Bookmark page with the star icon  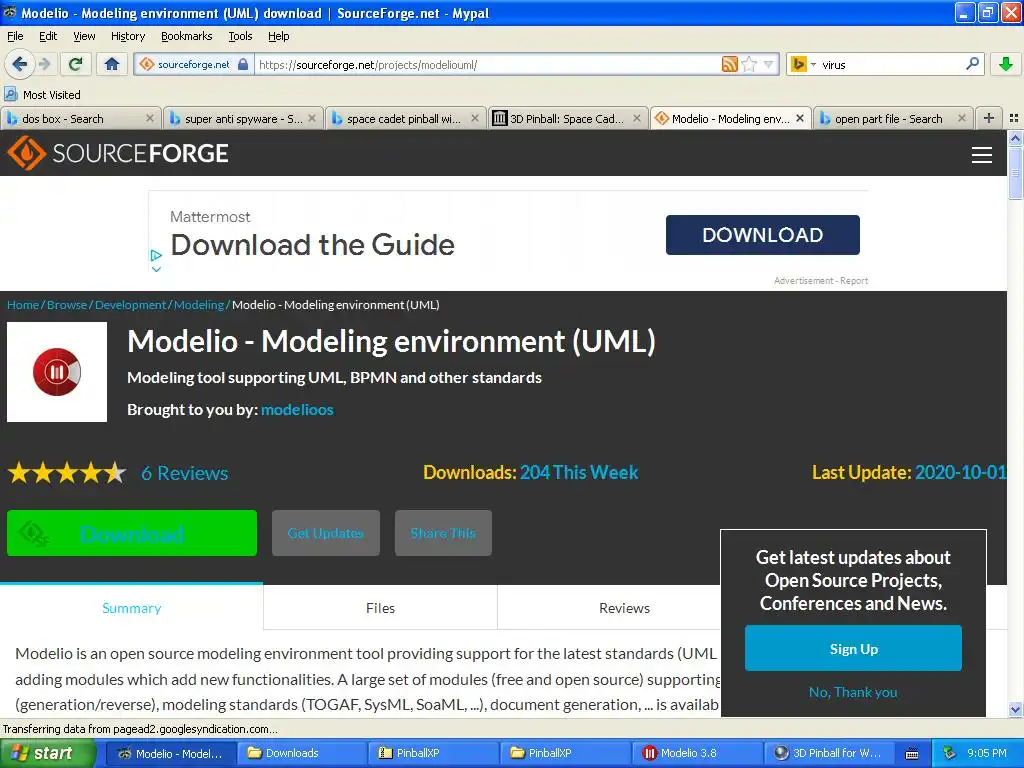coord(749,64)
